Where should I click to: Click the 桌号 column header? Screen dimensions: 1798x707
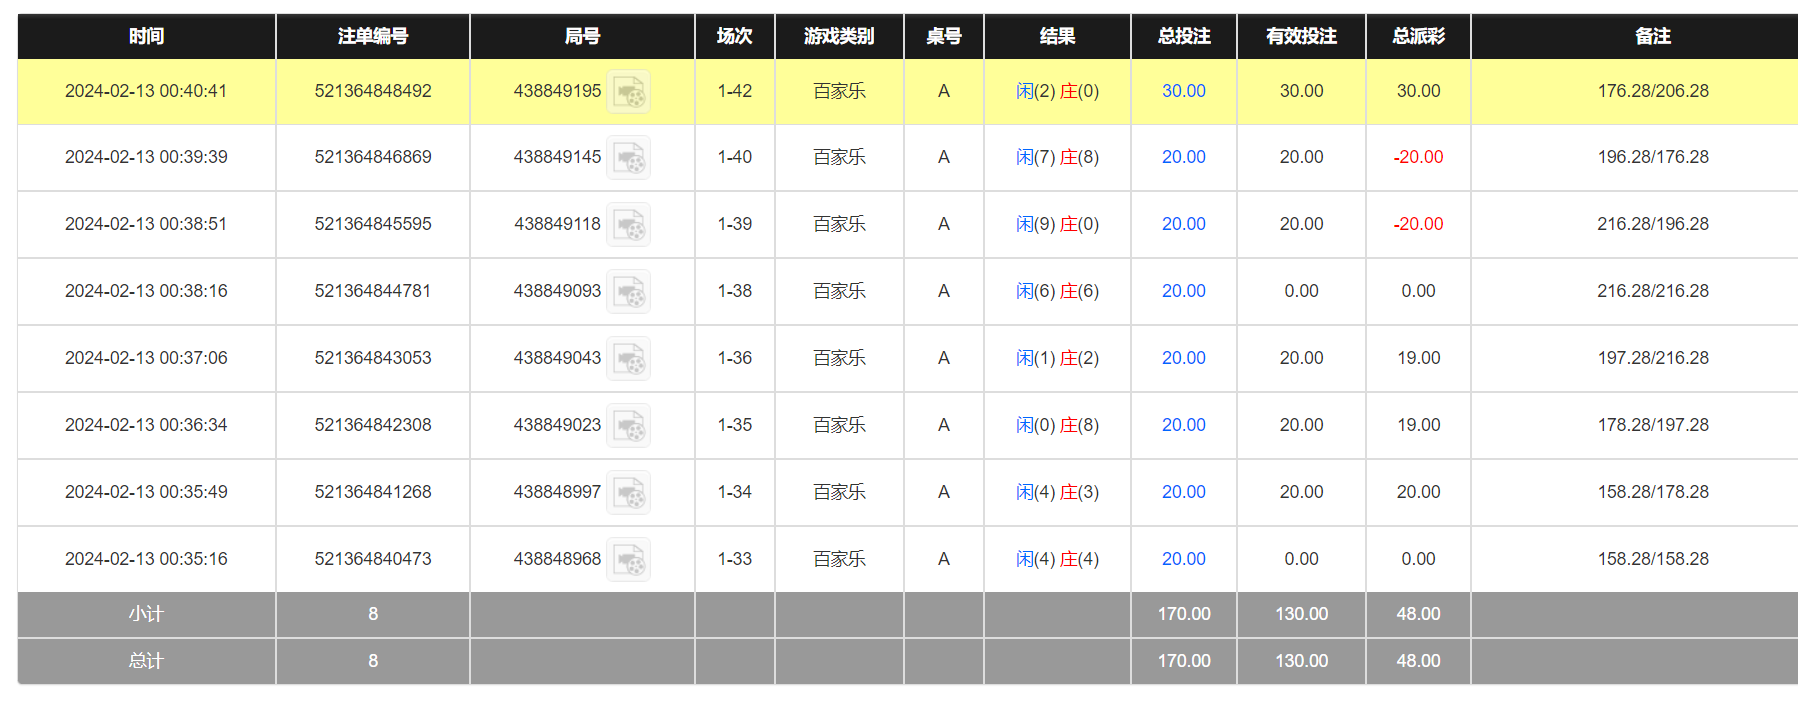click(x=944, y=36)
